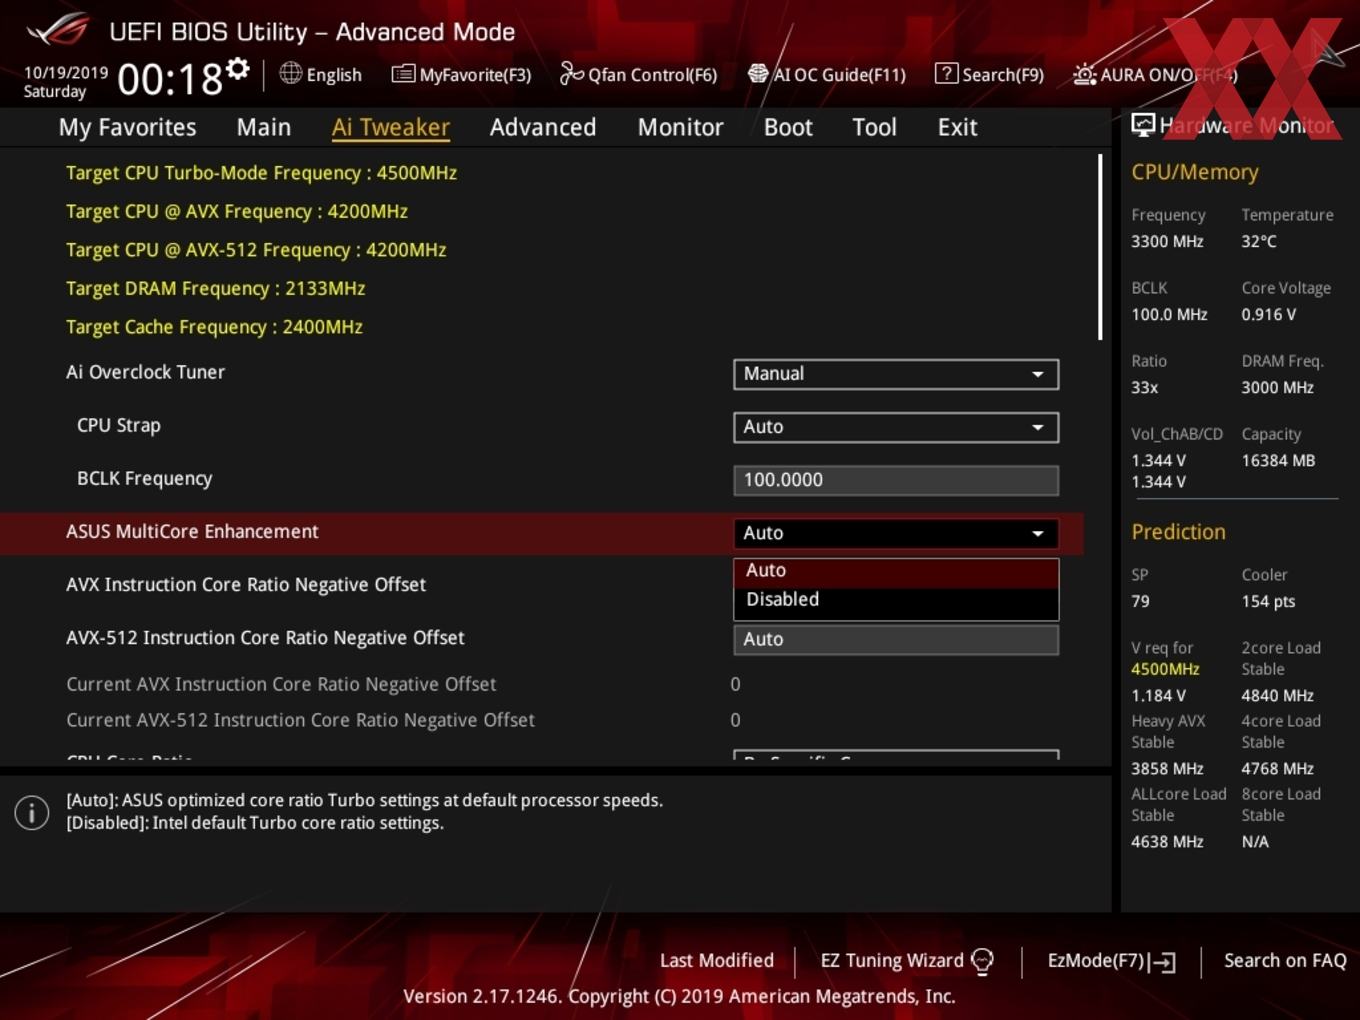
Task: Switch to the Boot tab
Action: (x=788, y=127)
